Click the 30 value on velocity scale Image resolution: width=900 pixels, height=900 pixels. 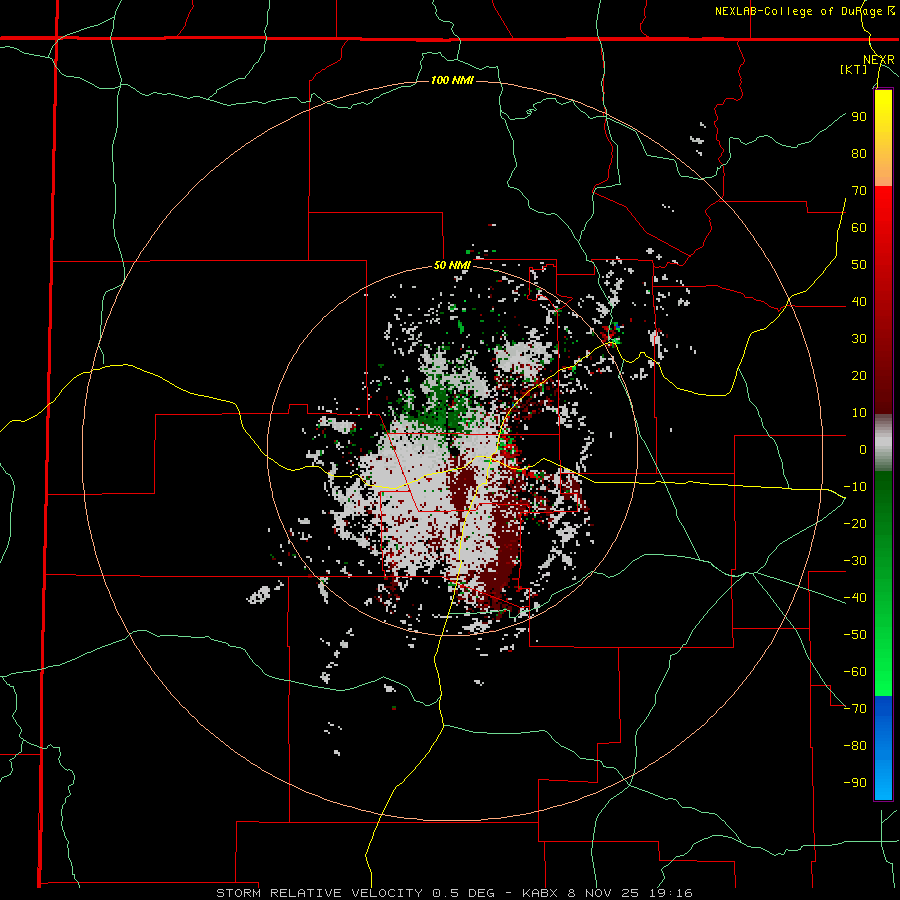click(x=859, y=339)
